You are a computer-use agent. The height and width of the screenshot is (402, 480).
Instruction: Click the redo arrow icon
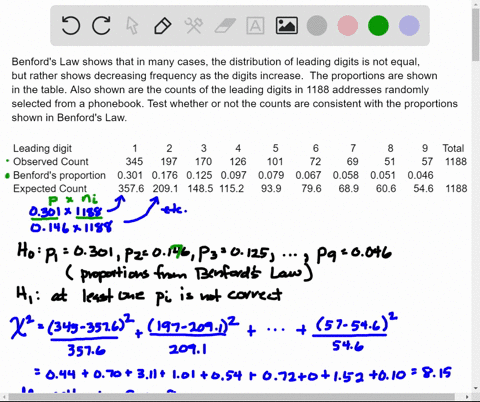point(101,26)
